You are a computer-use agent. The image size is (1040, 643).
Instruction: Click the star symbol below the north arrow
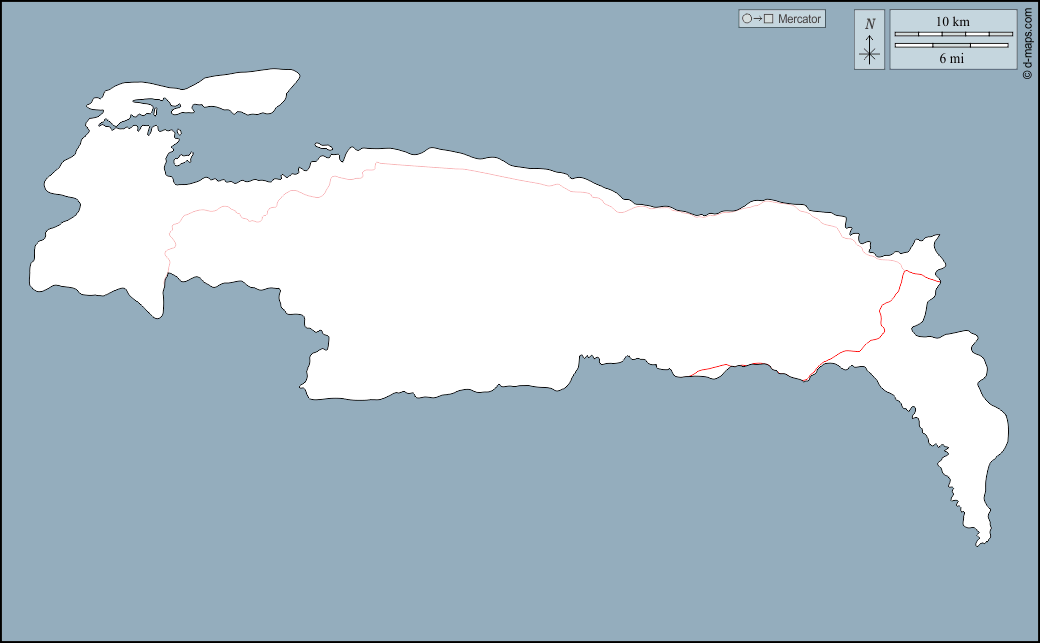pos(870,55)
